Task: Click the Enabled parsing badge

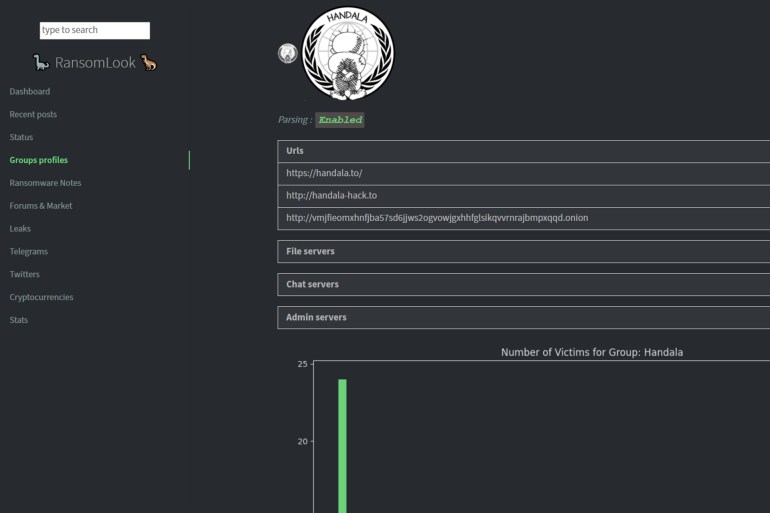Action: (340, 120)
